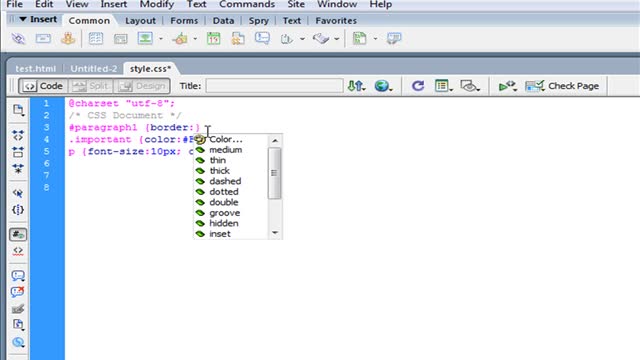Open the Visual Aids menu
The image size is (640, 360).
tap(470, 86)
